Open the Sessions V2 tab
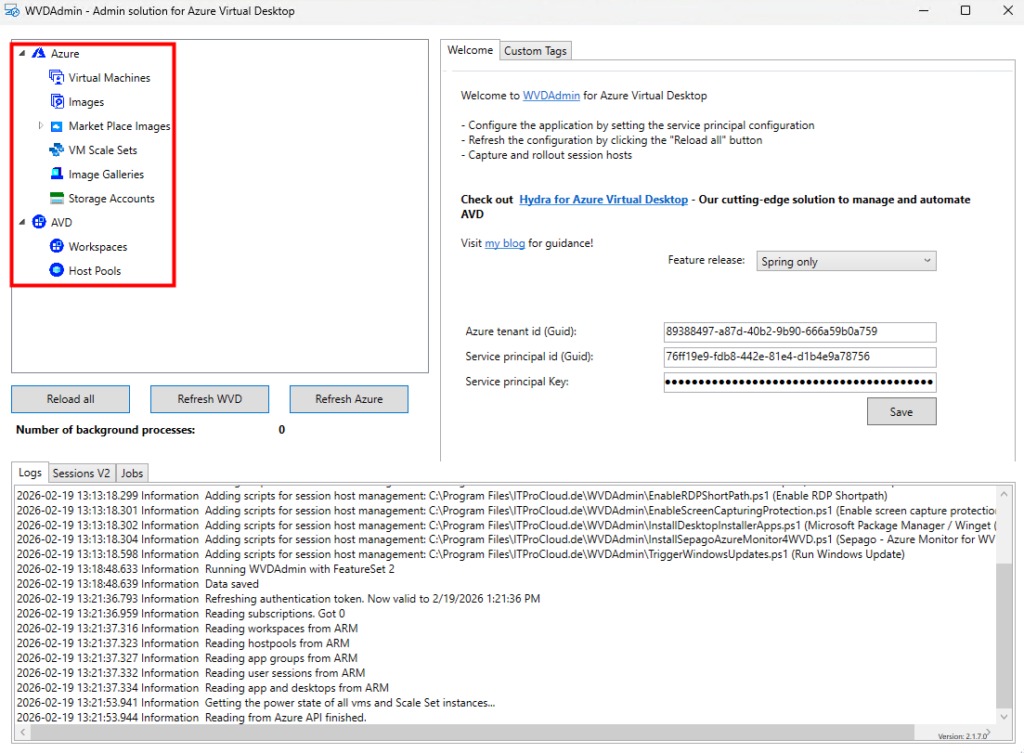The width and height of the screenshot is (1024, 753). click(81, 473)
